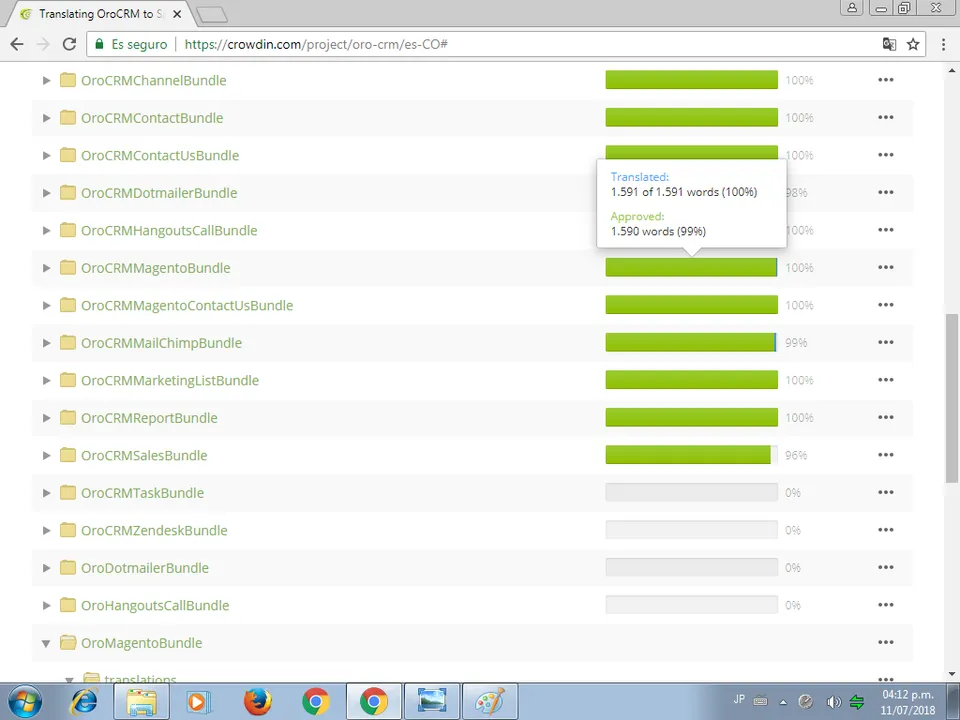This screenshot has width=960, height=720.
Task: Open OroCRMHangoutsCallBundle three-dot menu
Action: point(885,230)
